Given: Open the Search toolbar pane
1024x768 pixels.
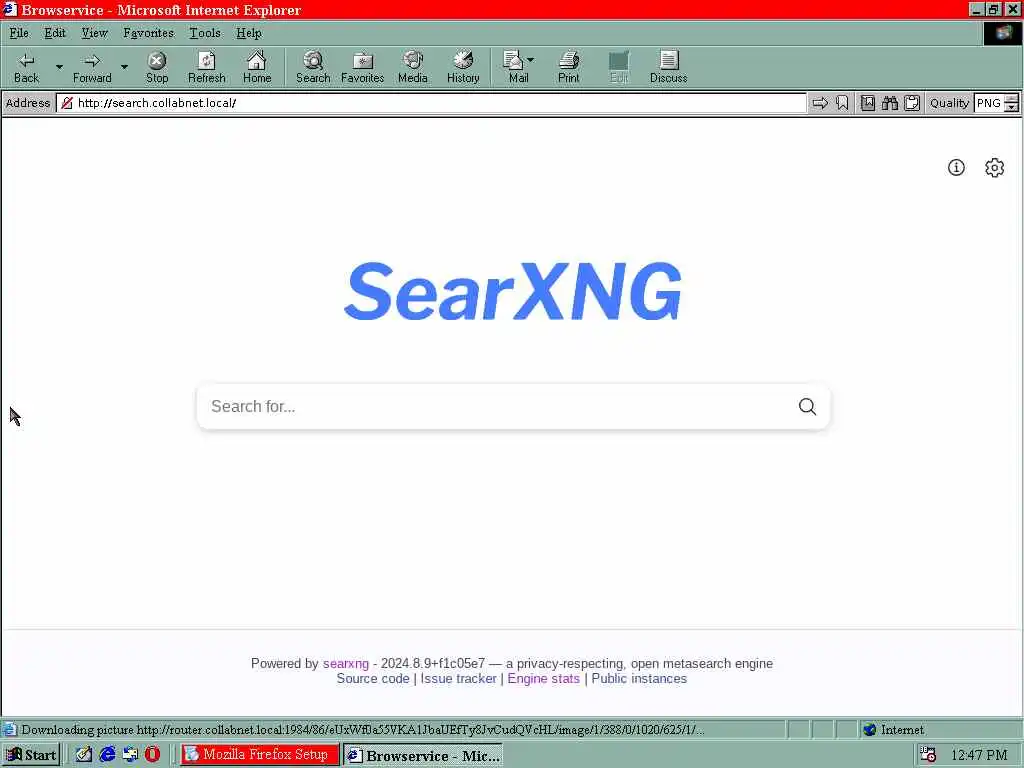Looking at the screenshot, I should [x=313, y=67].
